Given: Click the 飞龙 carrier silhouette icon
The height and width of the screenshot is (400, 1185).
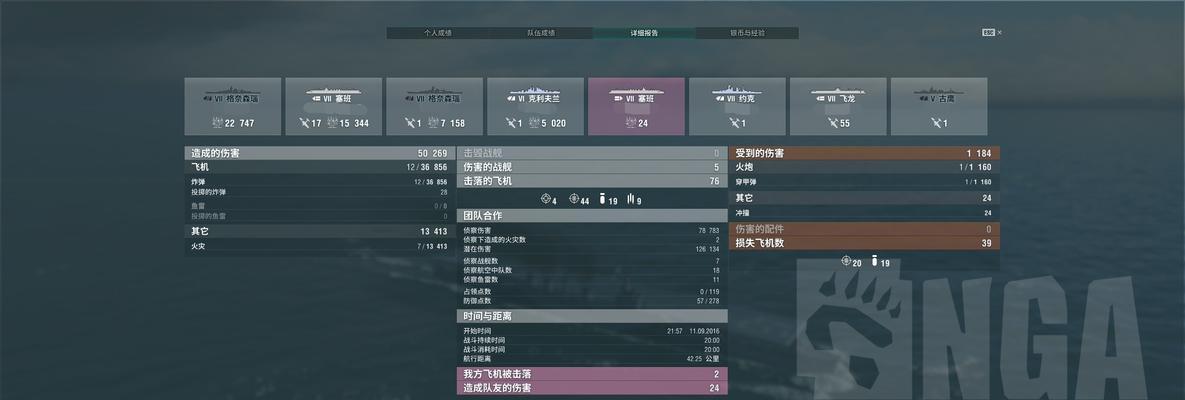Looking at the screenshot, I should pos(838,91).
